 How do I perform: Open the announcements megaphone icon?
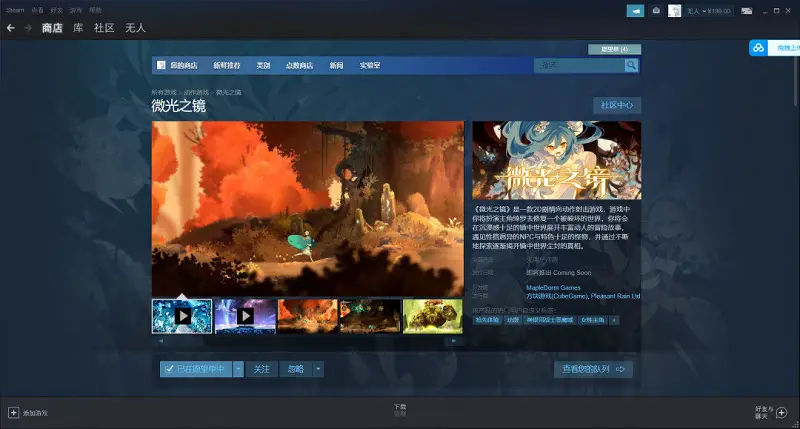(x=635, y=11)
